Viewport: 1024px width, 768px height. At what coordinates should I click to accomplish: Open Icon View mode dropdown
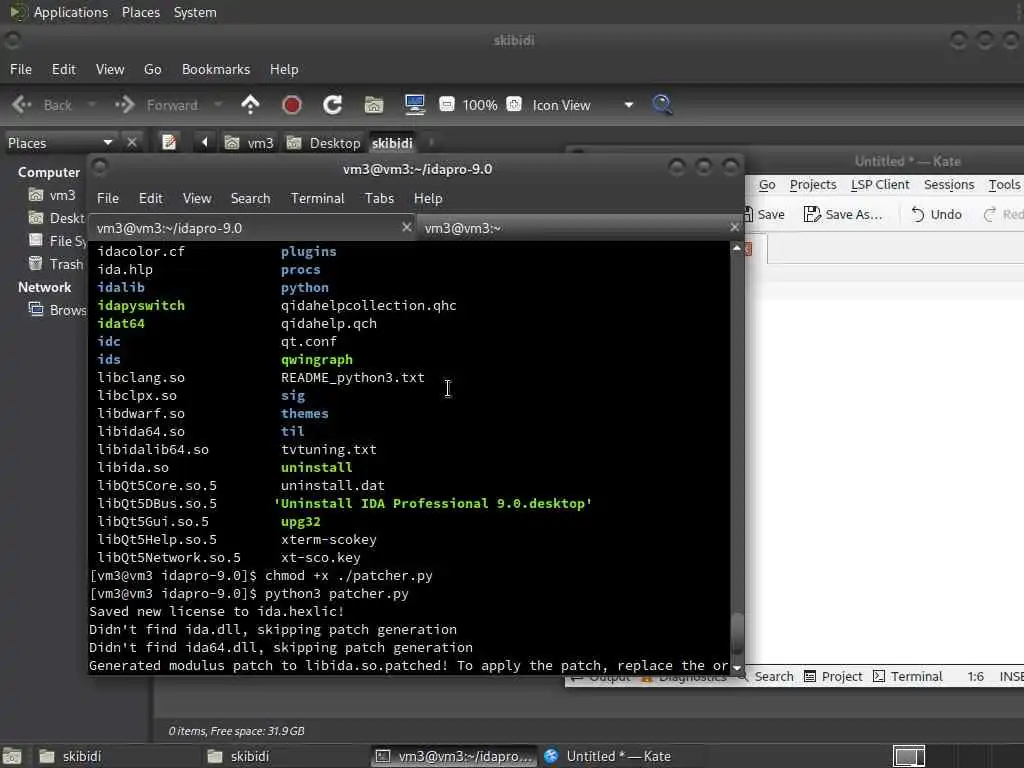[581, 105]
